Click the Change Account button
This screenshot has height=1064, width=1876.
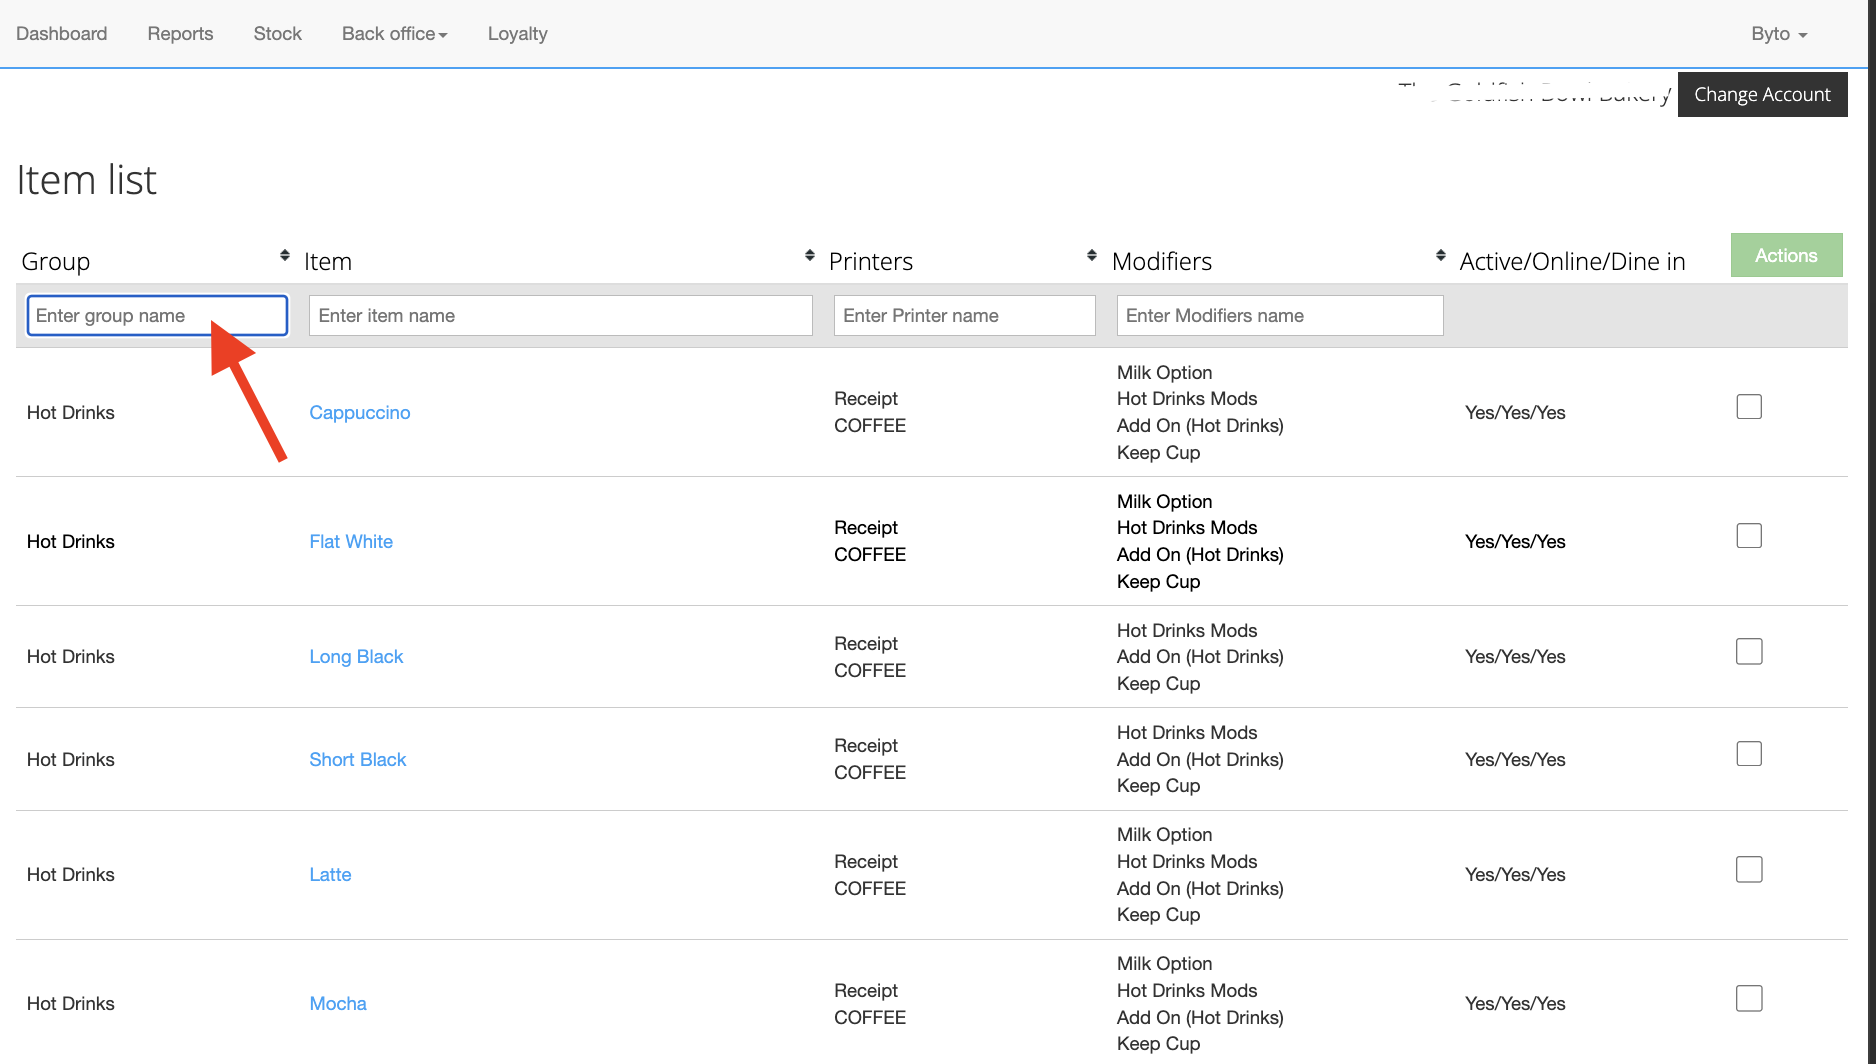(x=1762, y=95)
